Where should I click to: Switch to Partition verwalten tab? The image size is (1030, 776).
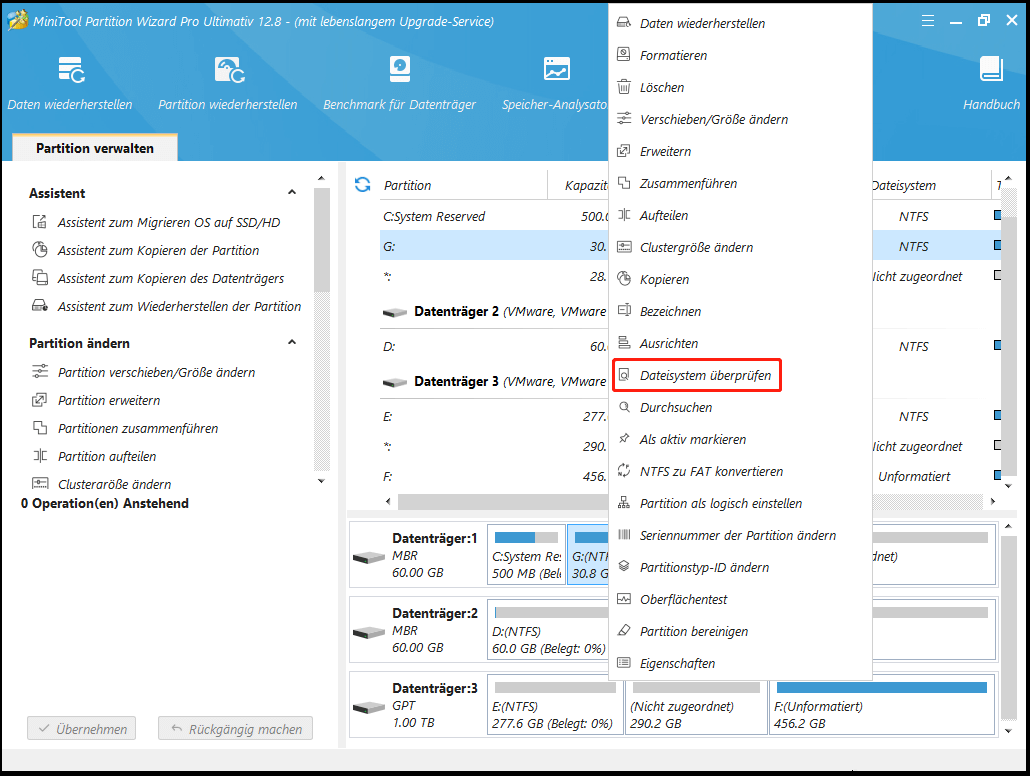(x=95, y=148)
